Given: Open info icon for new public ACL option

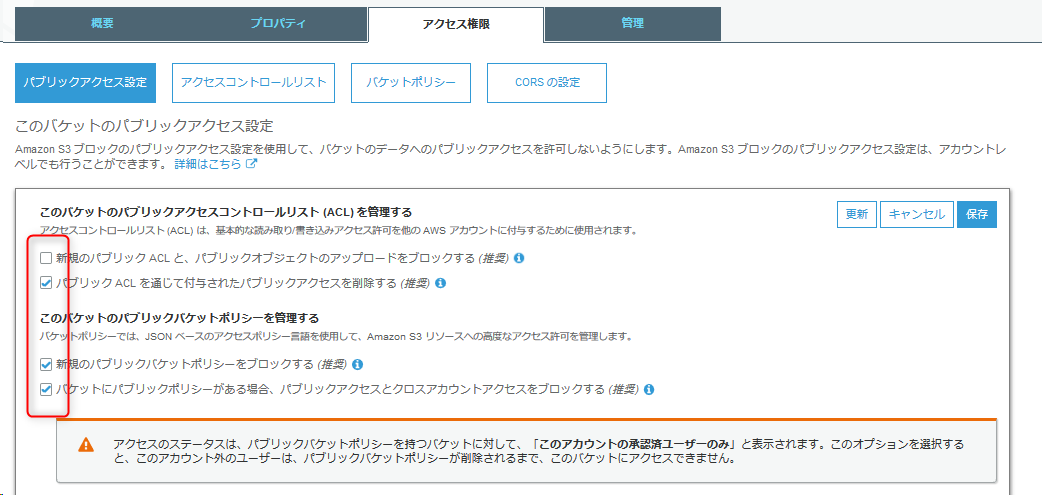Looking at the screenshot, I should point(519,258).
